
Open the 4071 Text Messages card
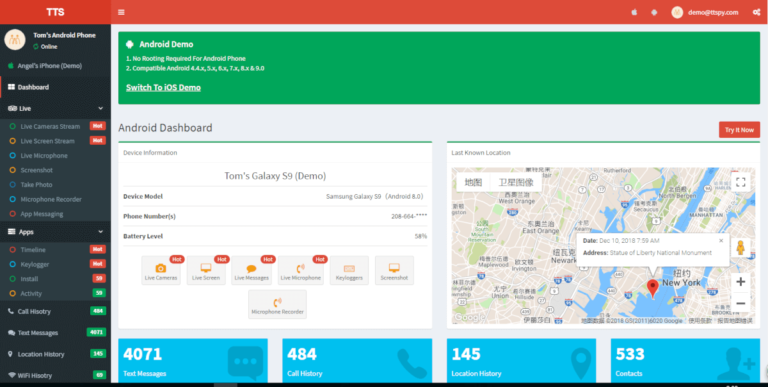pyautogui.click(x=193, y=361)
